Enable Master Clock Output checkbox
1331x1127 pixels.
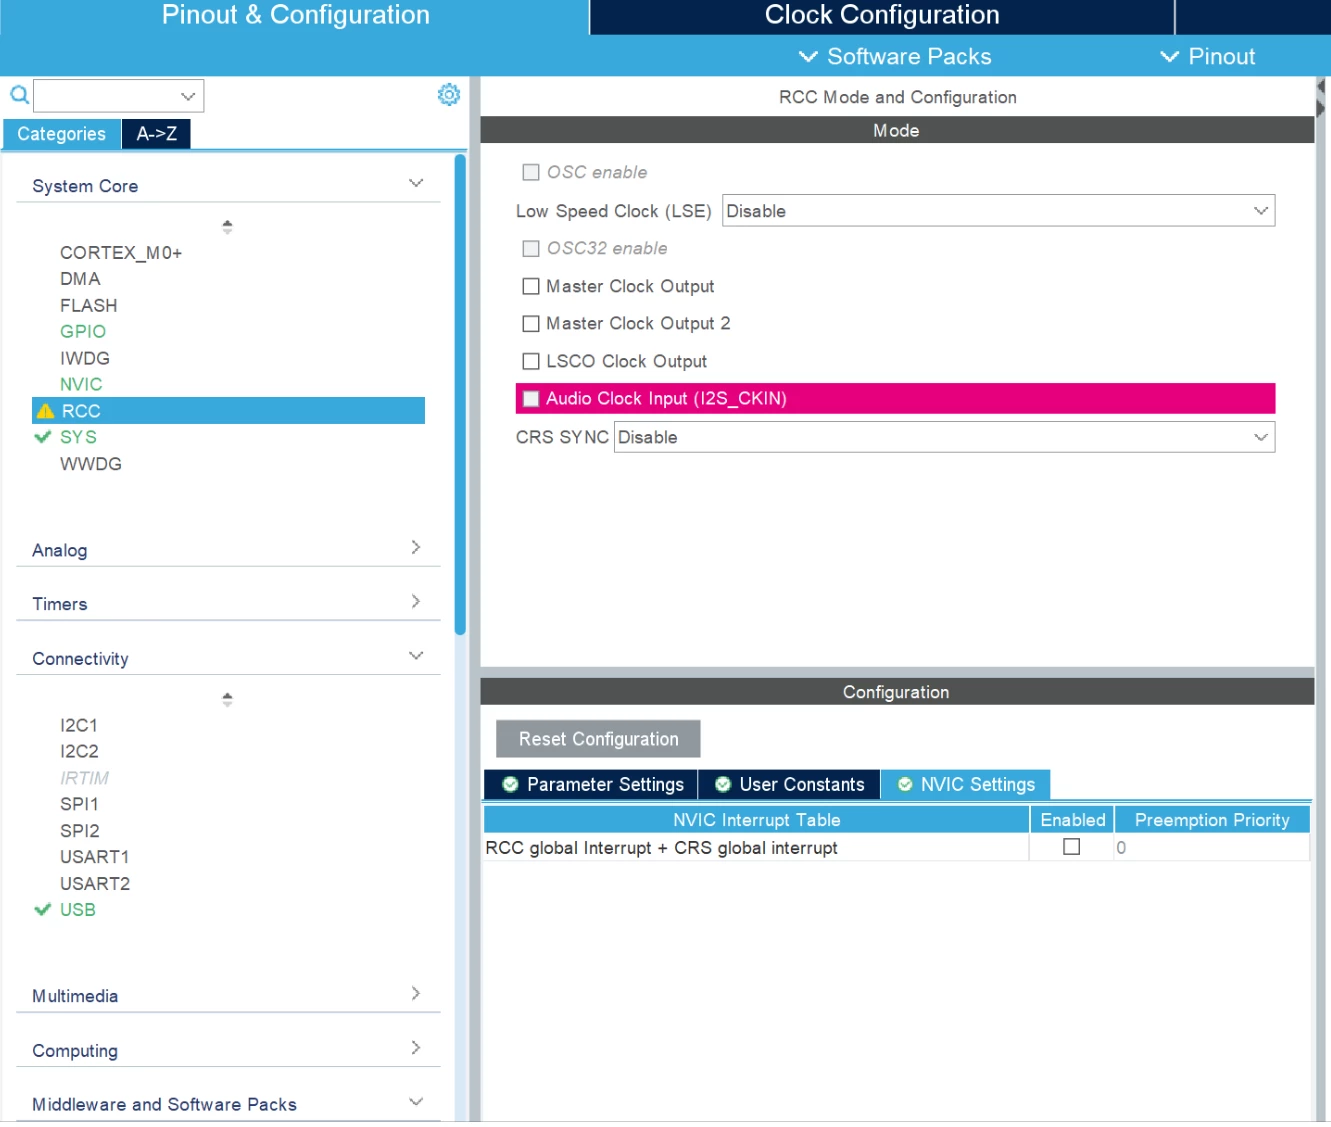(531, 286)
